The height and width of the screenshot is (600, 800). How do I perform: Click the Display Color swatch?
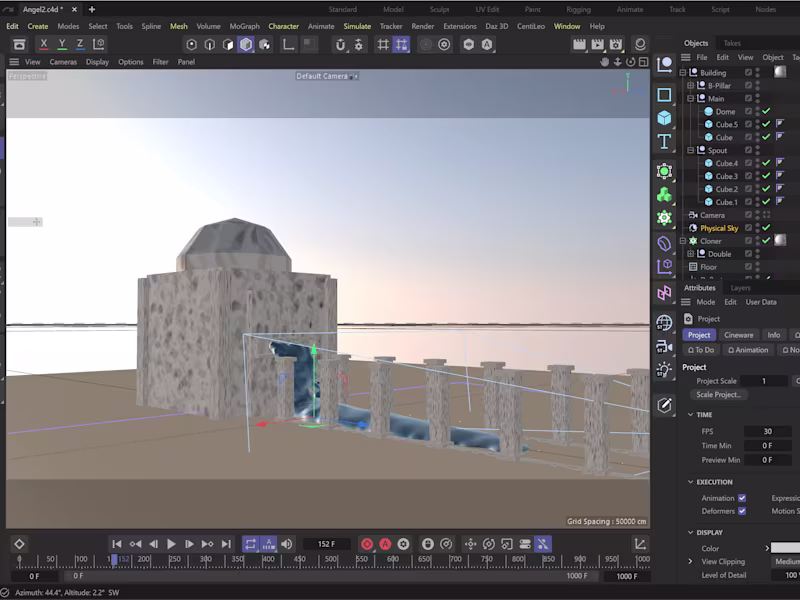pos(785,548)
